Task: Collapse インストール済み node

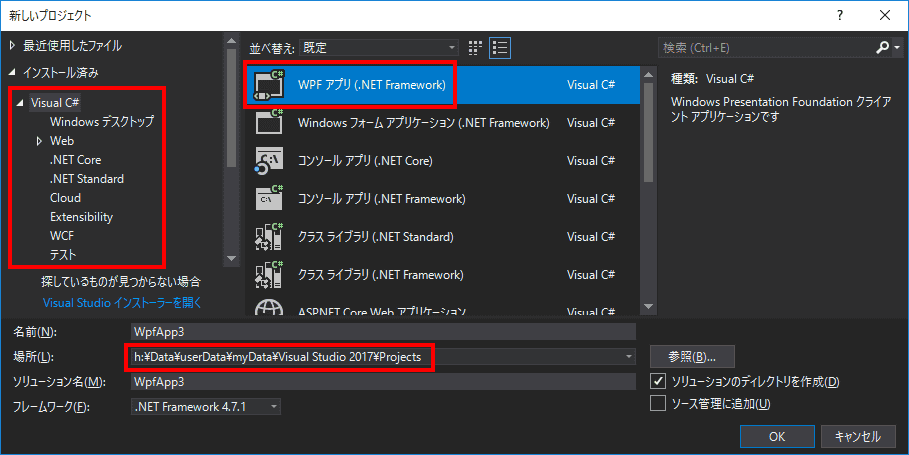Action: tap(12, 72)
